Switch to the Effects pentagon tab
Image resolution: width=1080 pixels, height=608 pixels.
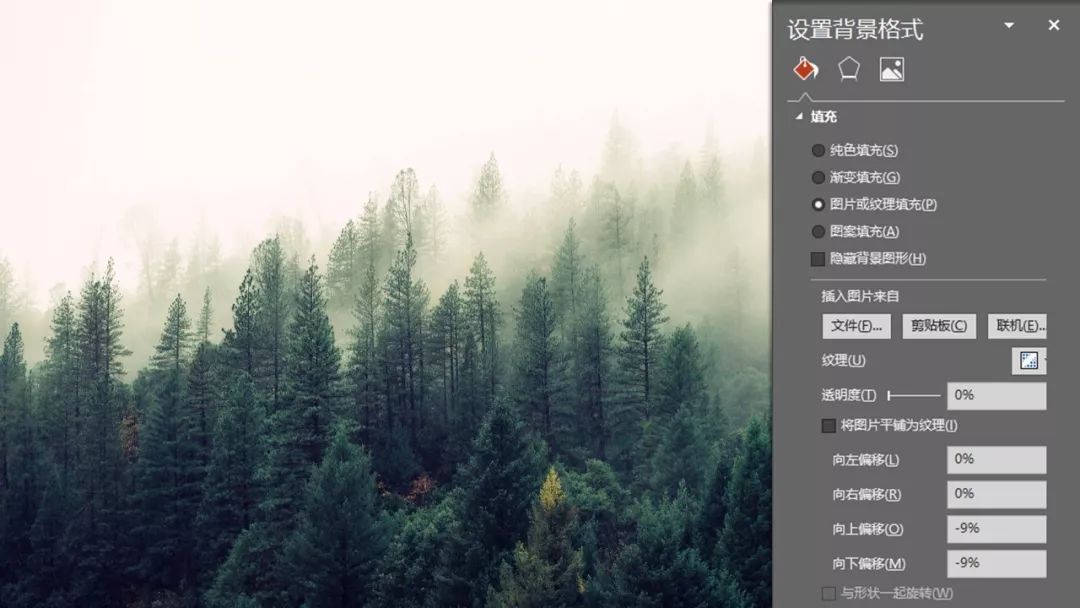tap(849, 69)
